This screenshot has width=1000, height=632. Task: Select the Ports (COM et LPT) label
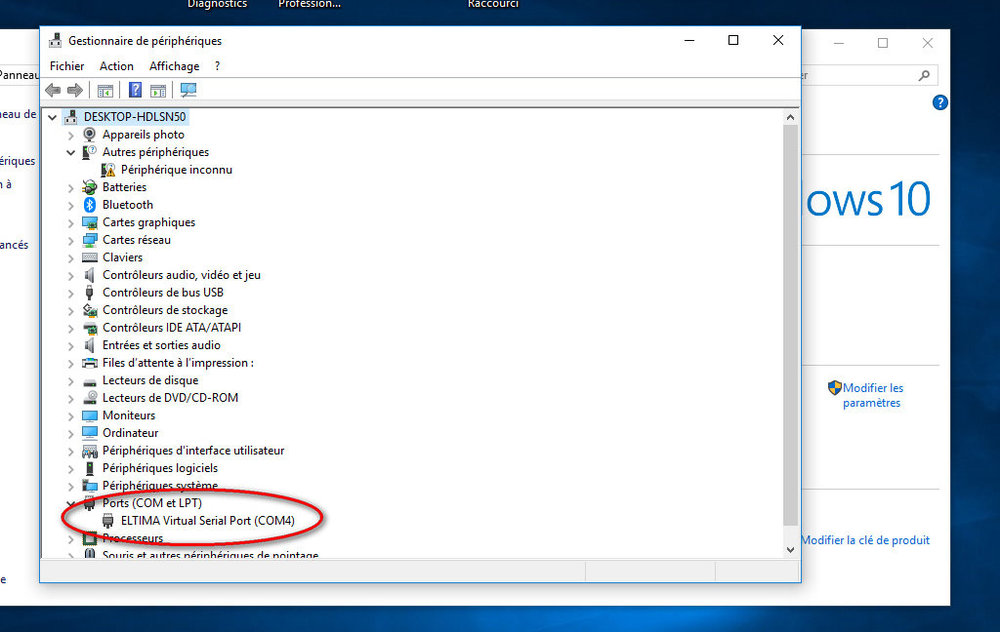point(152,503)
